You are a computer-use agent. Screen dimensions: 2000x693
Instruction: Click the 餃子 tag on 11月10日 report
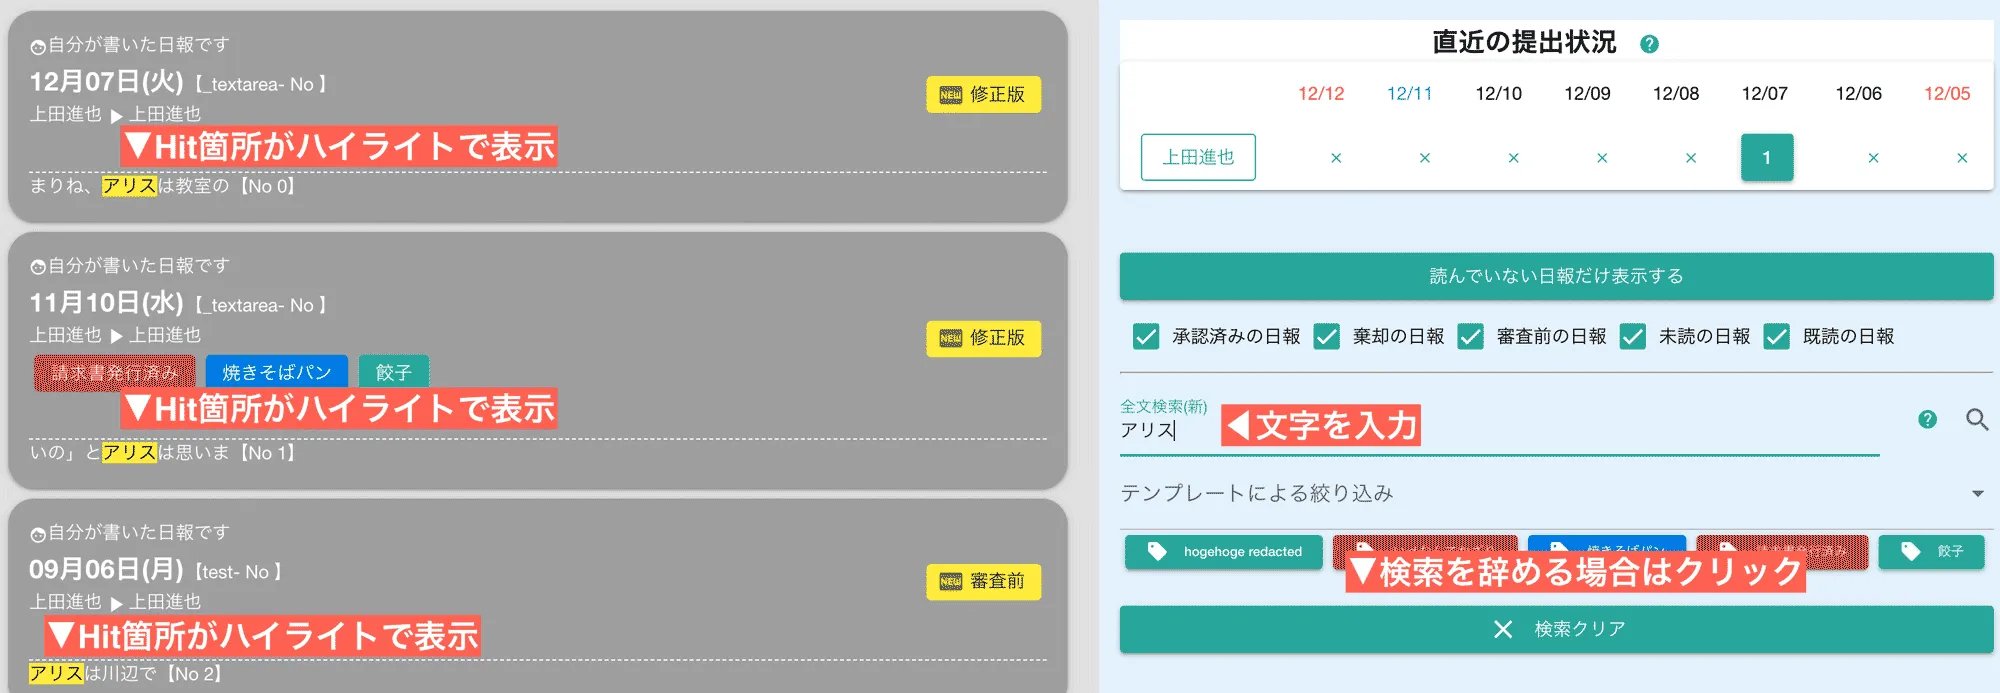pos(394,373)
